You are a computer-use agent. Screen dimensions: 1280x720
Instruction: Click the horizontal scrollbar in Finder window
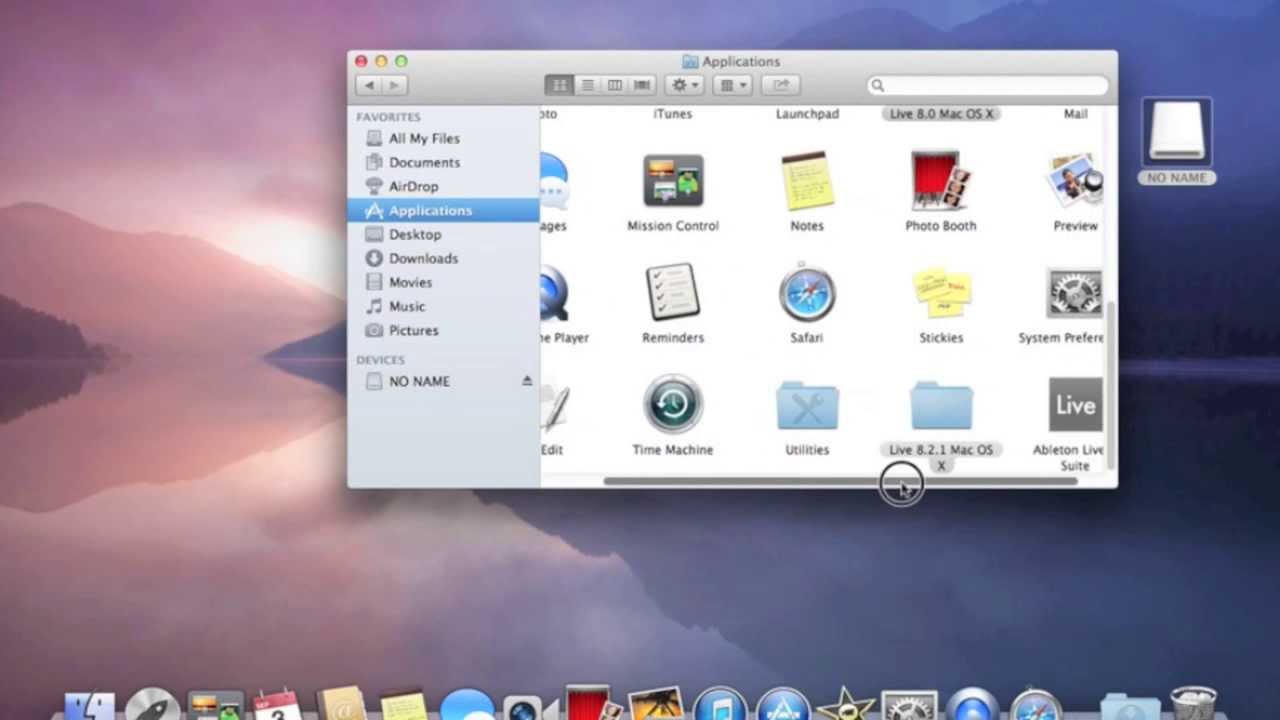click(x=840, y=481)
